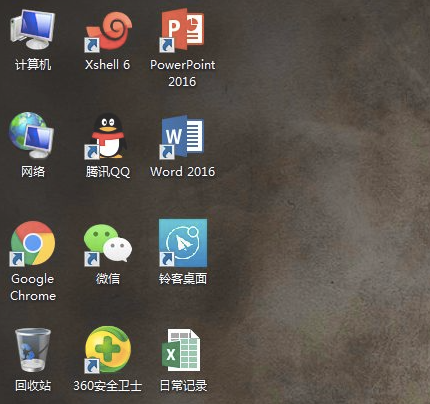This screenshot has height=404, width=430.
Task: Select the 360安全卫士 shortcut icon
Action: click(108, 350)
